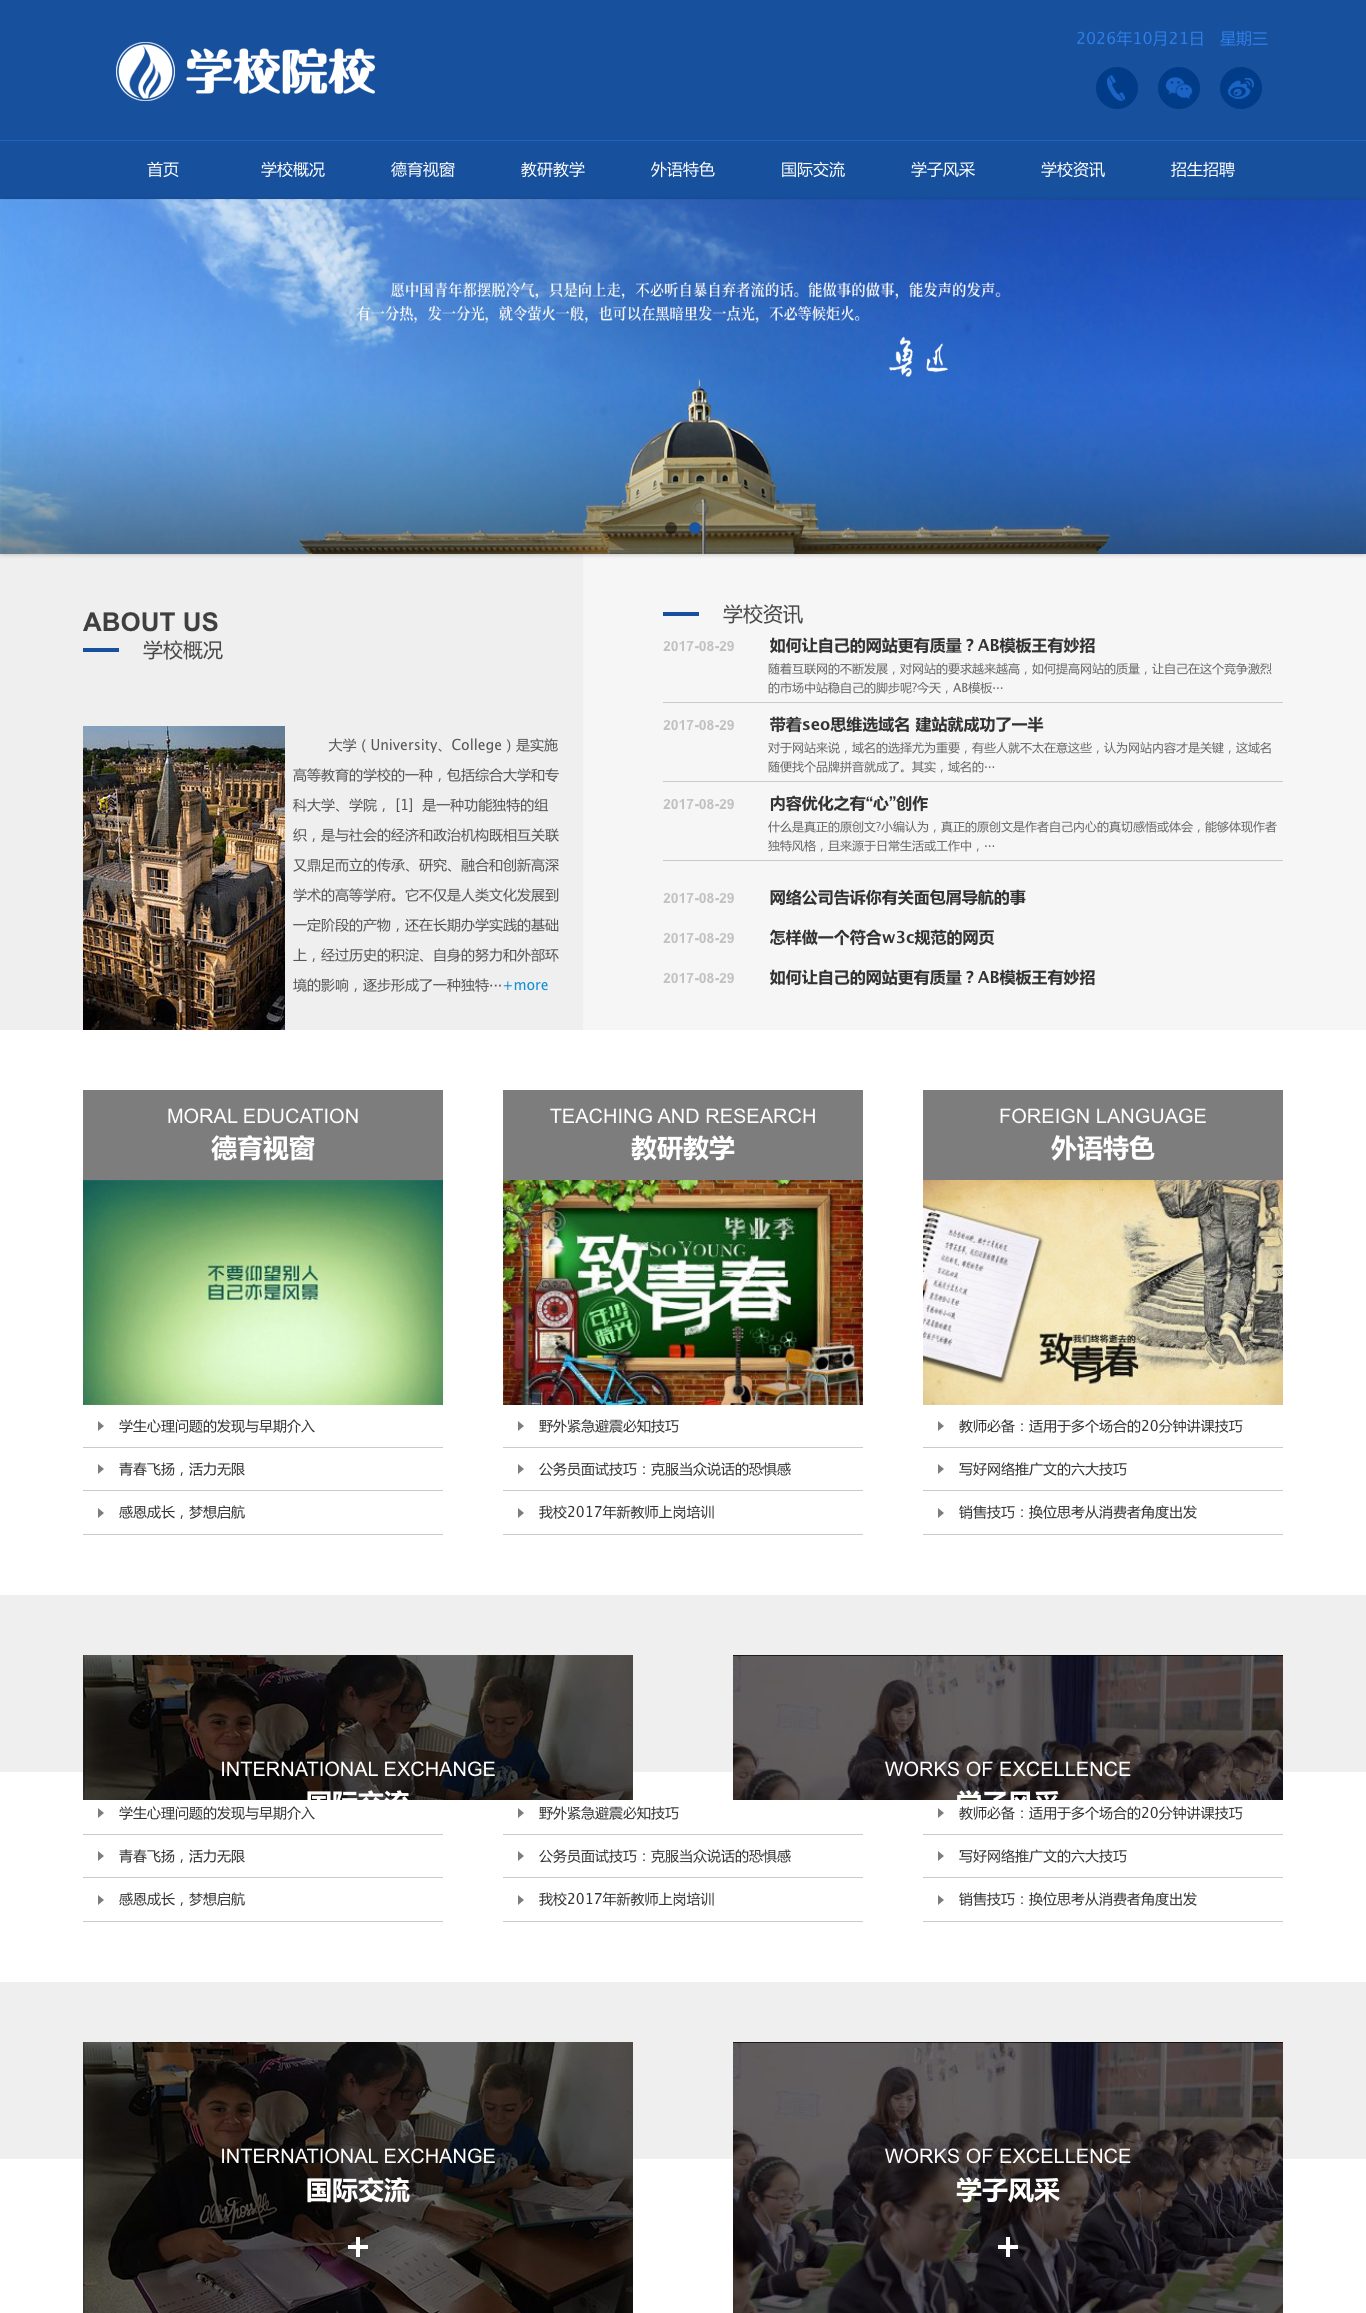Screen dimensions: 1366x2313
Task: Click the FOREIGN LANGUAGE 外语特色 header
Action: tap(1103, 1135)
